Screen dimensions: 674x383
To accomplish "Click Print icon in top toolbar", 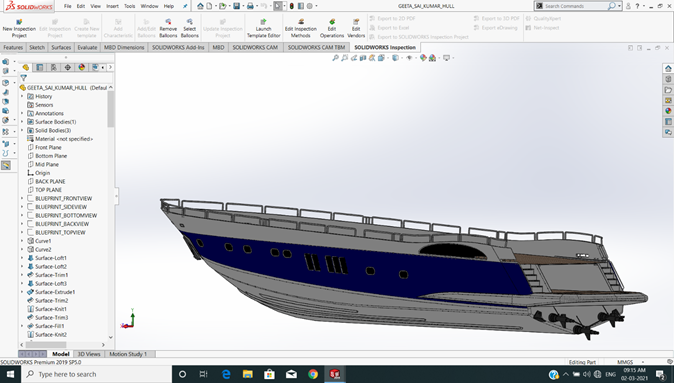I will pos(250,6).
